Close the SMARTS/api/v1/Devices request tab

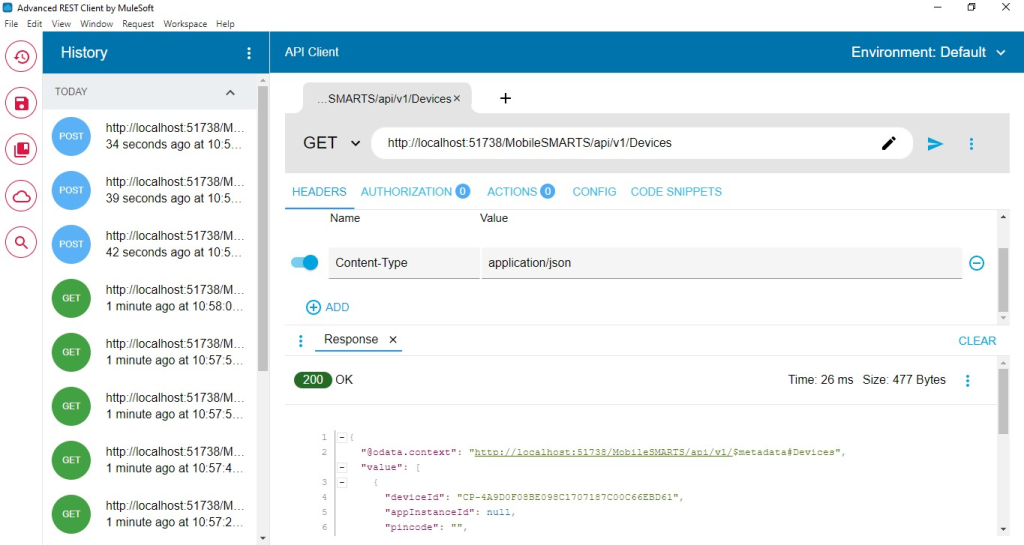(x=457, y=98)
